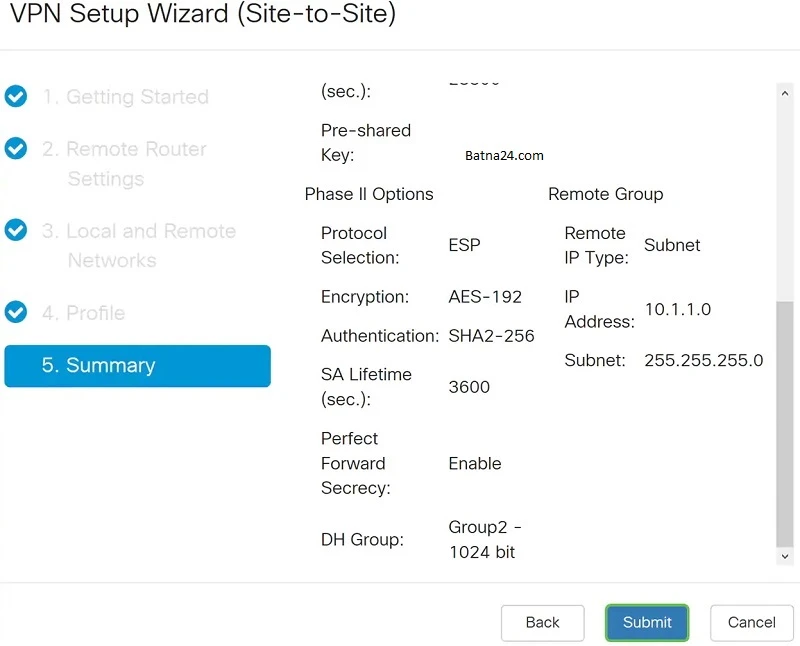This screenshot has height=646, width=800.
Task: Click the Batna24.com watermark text
Action: coord(504,156)
